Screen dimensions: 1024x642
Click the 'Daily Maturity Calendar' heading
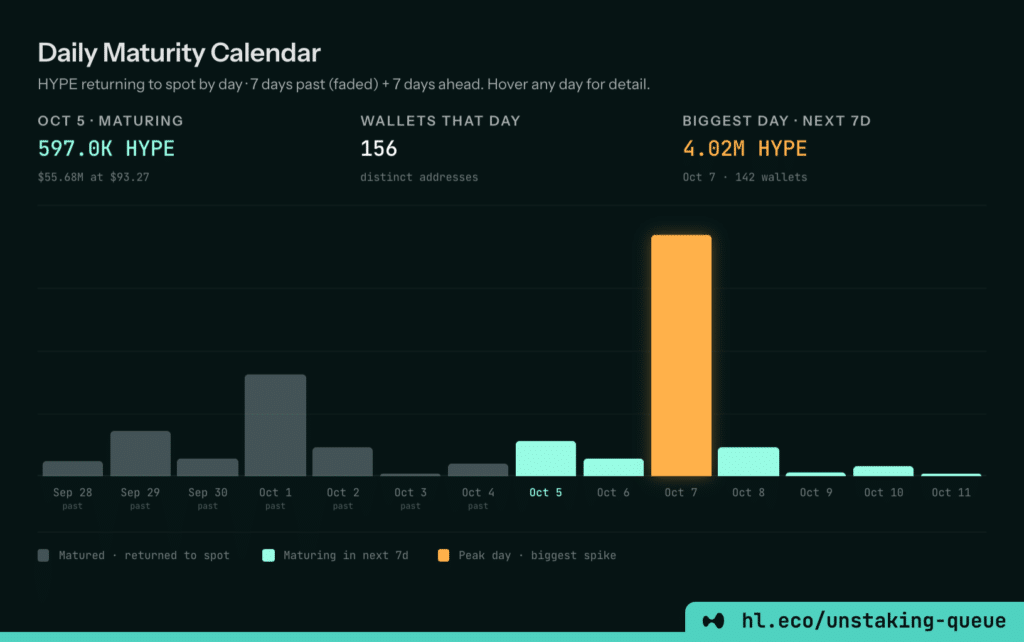179,53
